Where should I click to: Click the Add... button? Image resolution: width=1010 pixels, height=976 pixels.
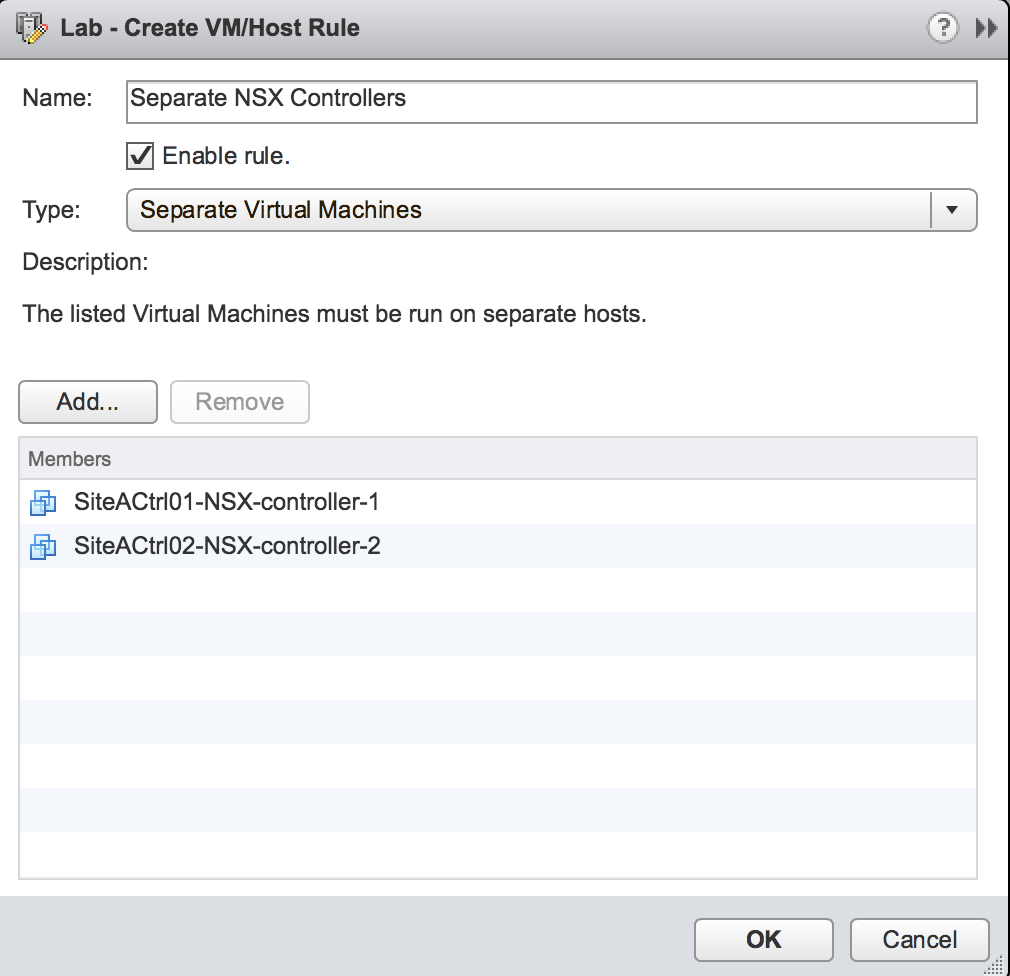pos(88,402)
